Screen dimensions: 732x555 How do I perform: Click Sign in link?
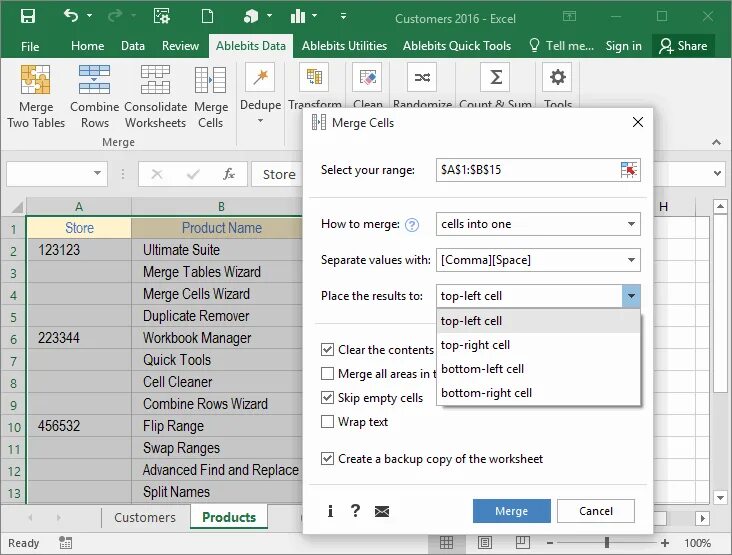[623, 46]
